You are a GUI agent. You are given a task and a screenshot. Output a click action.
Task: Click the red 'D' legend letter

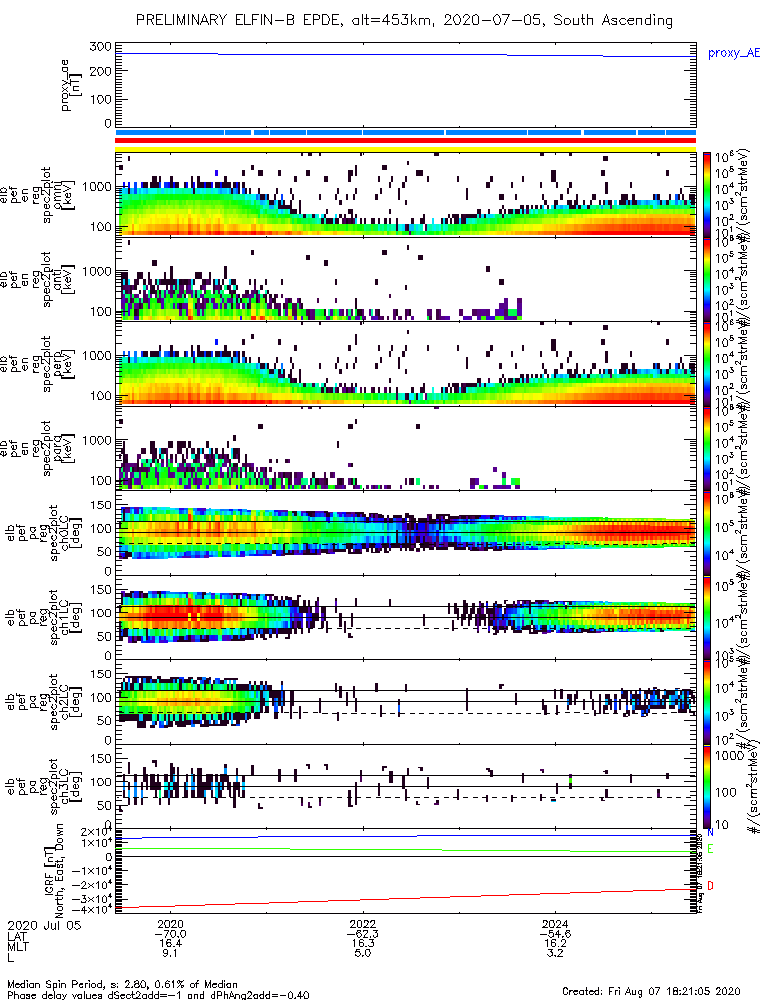[710, 886]
